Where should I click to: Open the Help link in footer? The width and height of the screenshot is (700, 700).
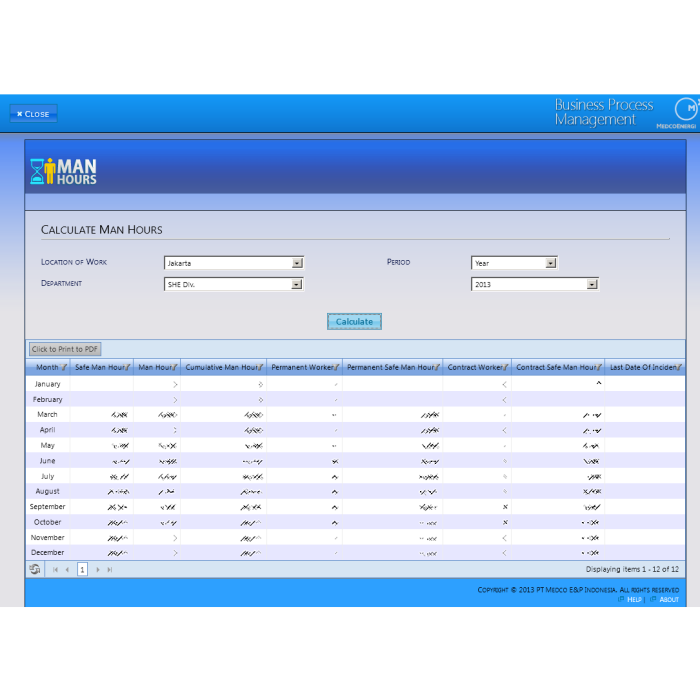634,599
